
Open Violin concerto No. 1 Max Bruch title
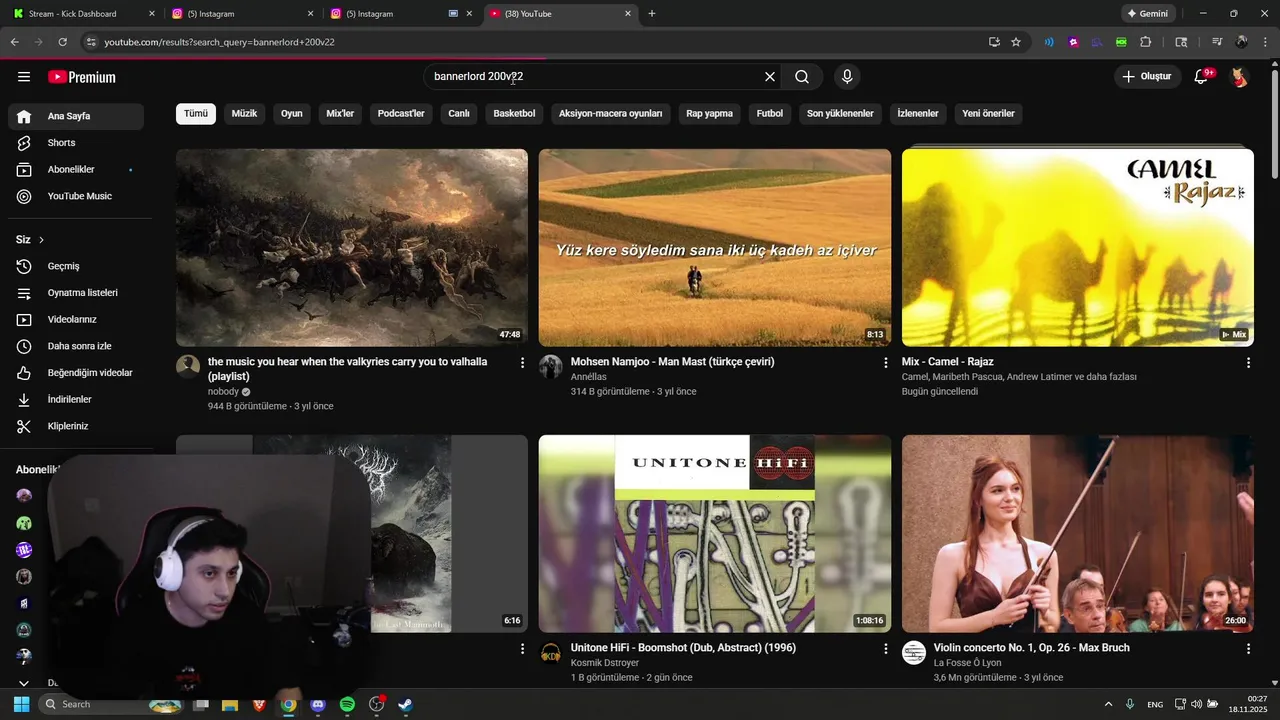[x=1031, y=648]
